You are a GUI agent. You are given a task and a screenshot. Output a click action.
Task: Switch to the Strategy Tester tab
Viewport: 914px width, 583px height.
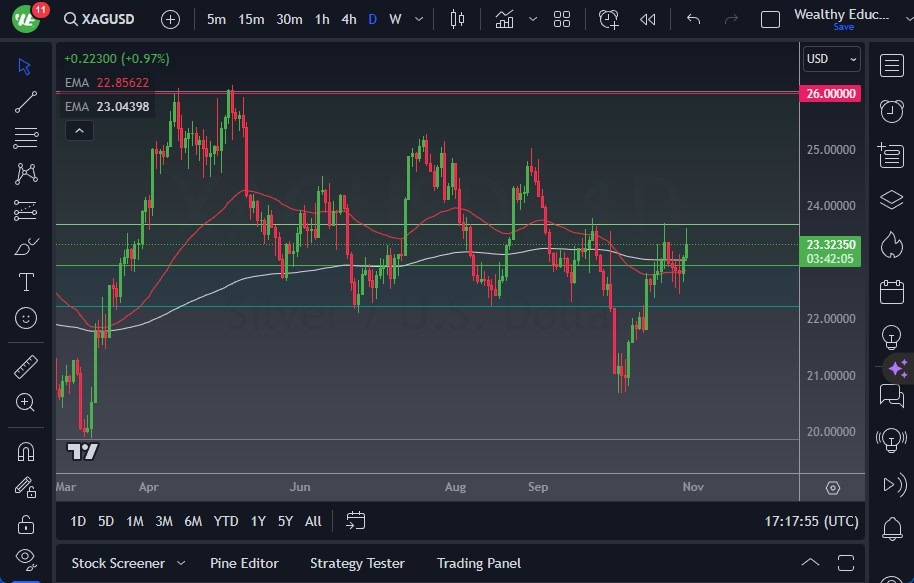click(x=357, y=563)
